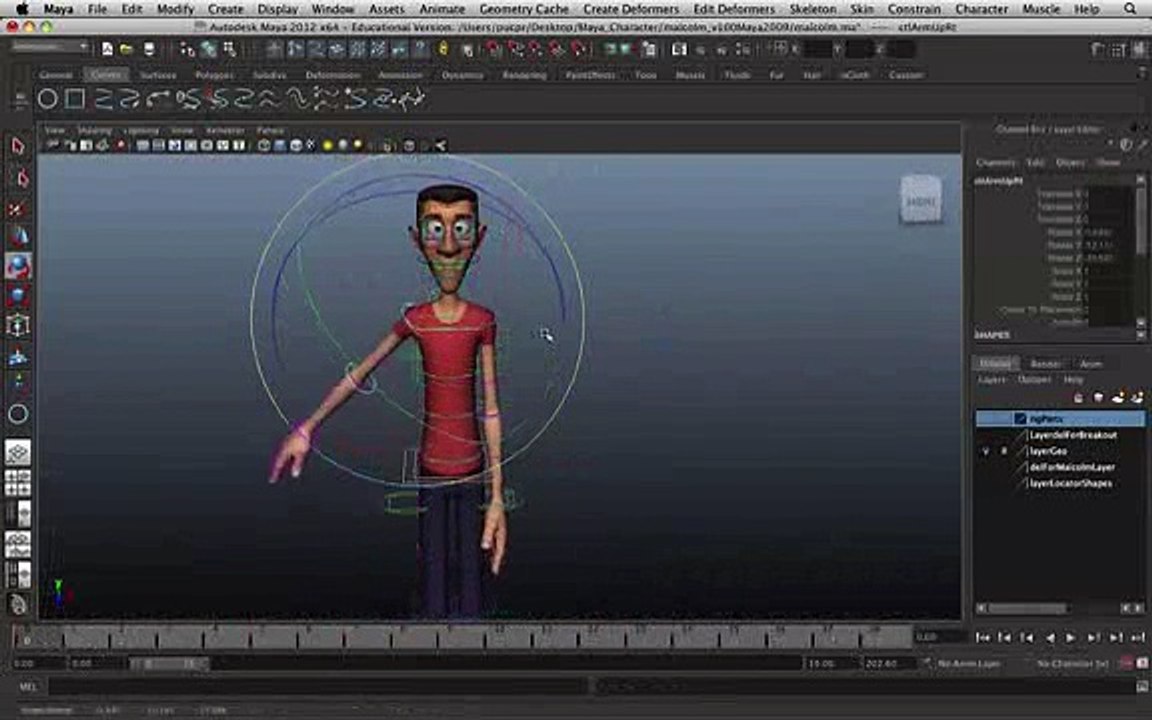
Task: Select the Universal Manipulator tool
Action: pos(18,325)
